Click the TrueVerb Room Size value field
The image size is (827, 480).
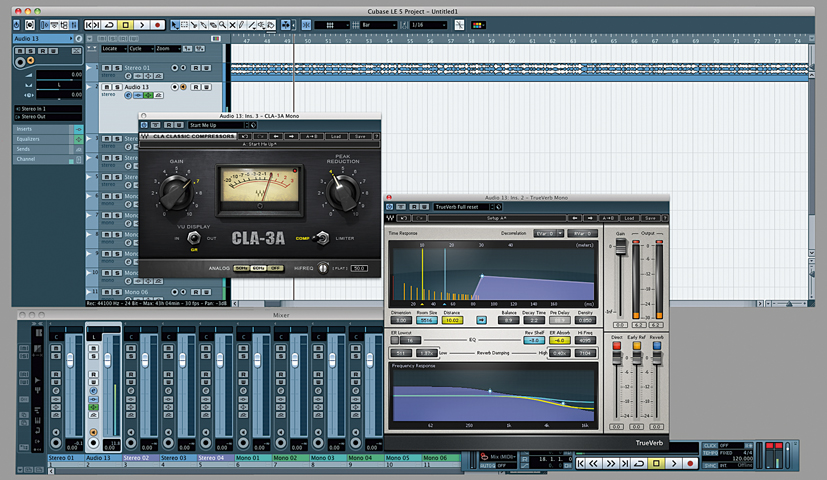(426, 320)
